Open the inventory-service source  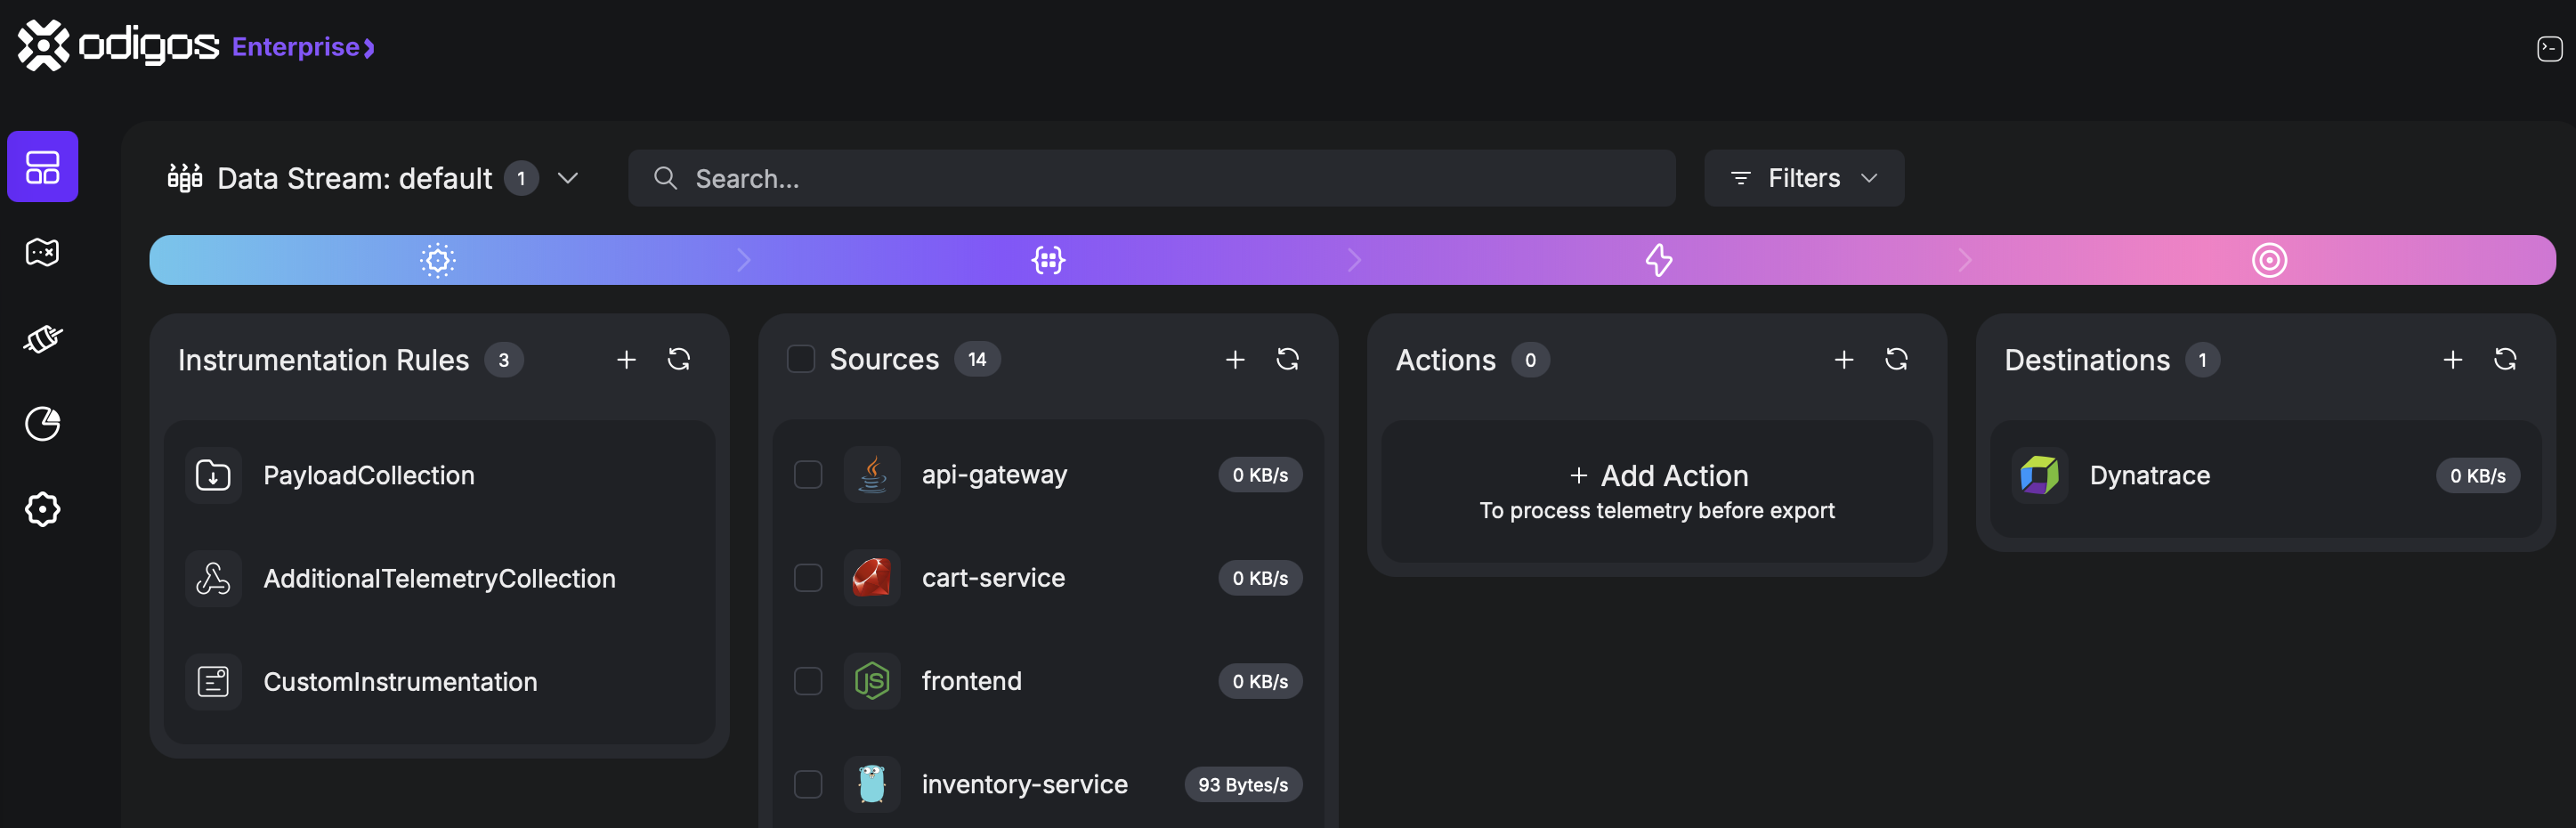click(x=1048, y=785)
